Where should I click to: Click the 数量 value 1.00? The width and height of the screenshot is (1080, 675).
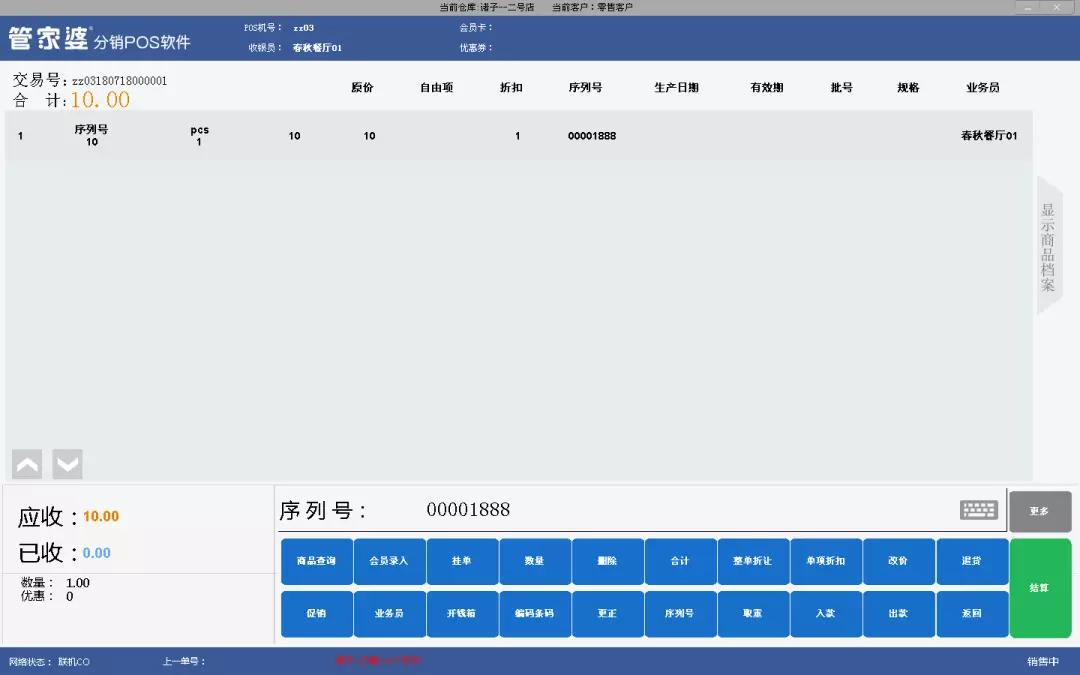click(x=78, y=583)
